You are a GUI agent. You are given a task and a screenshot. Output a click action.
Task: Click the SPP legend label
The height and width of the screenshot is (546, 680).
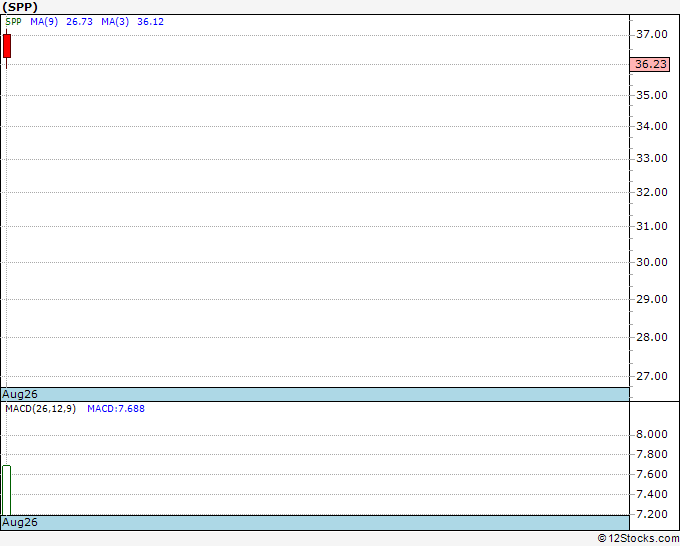tap(13, 22)
